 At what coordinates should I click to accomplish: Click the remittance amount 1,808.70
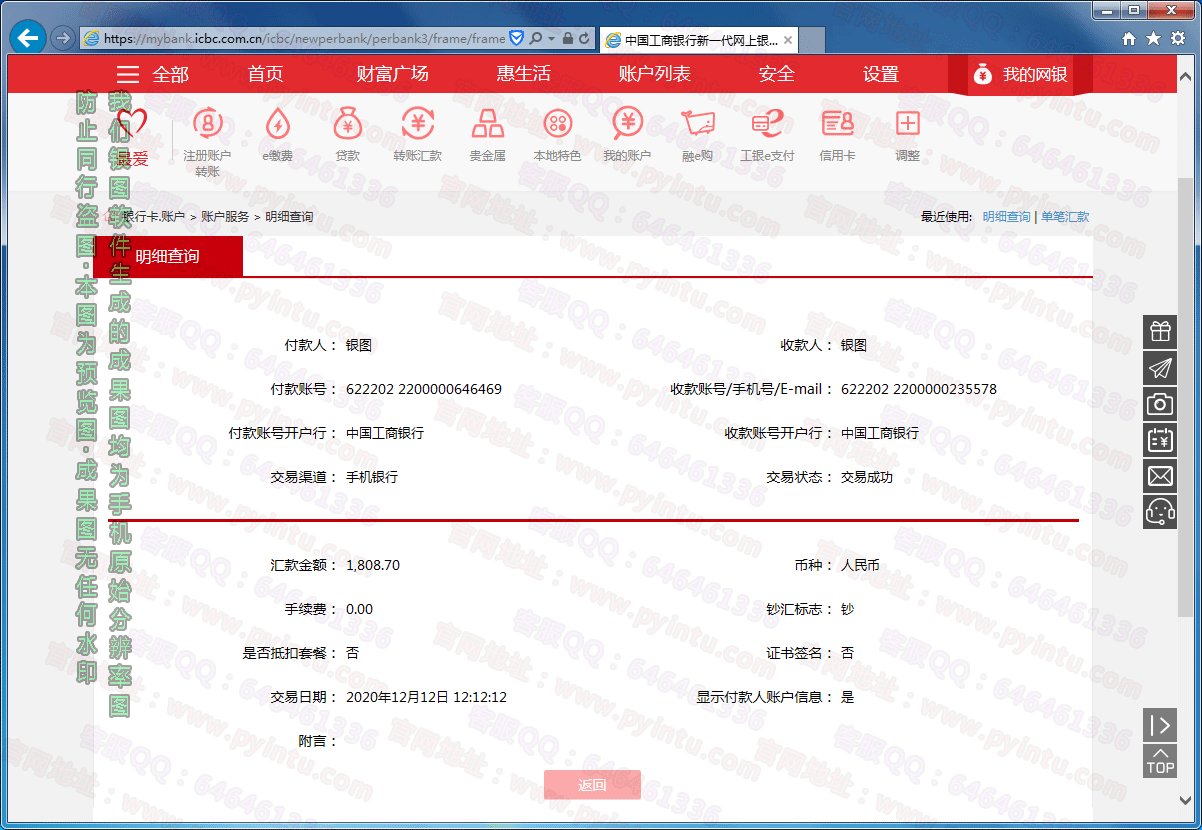tap(373, 565)
